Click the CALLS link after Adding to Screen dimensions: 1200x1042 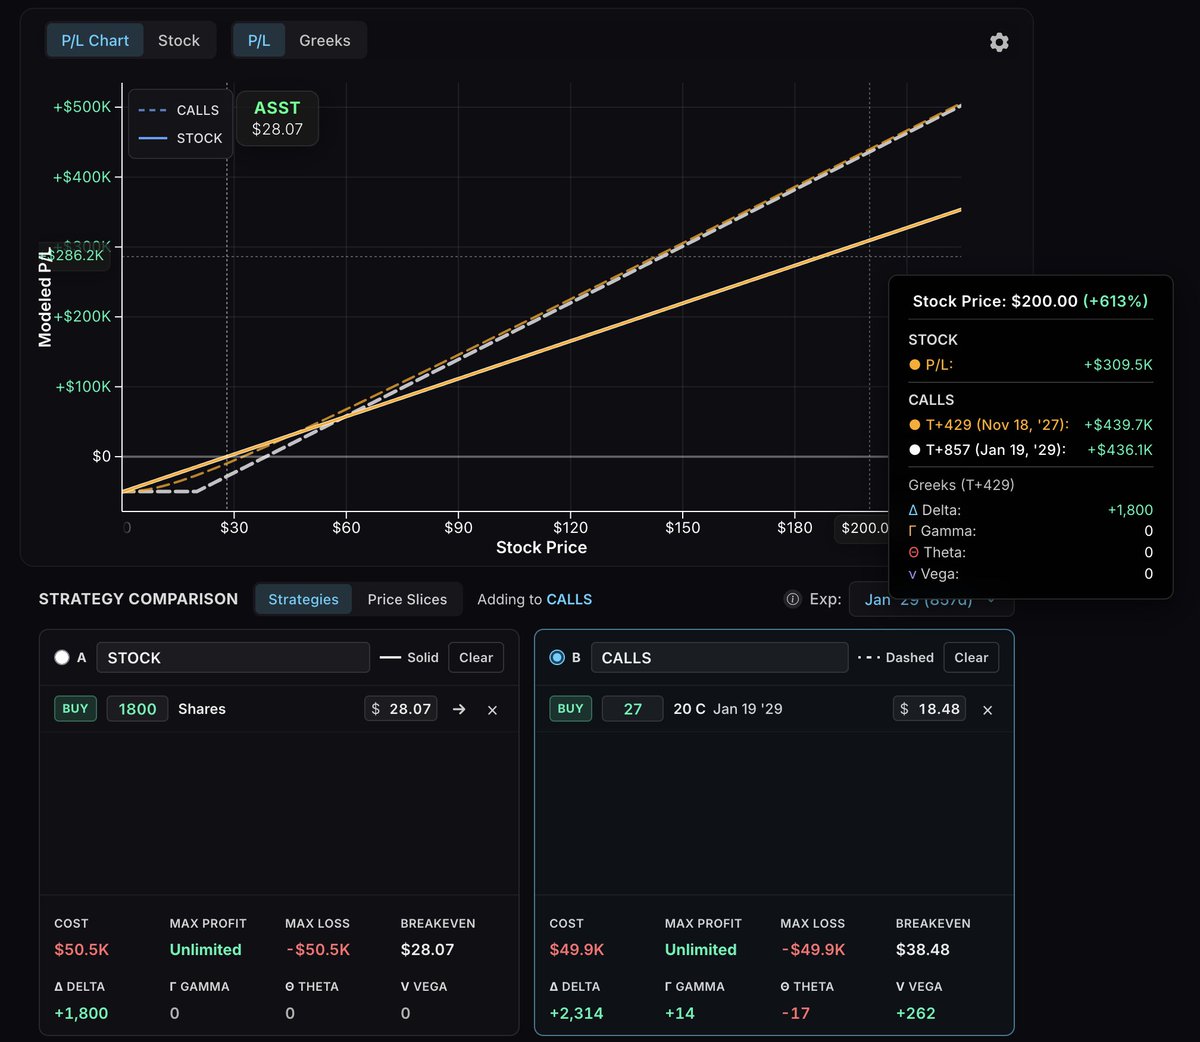569,599
